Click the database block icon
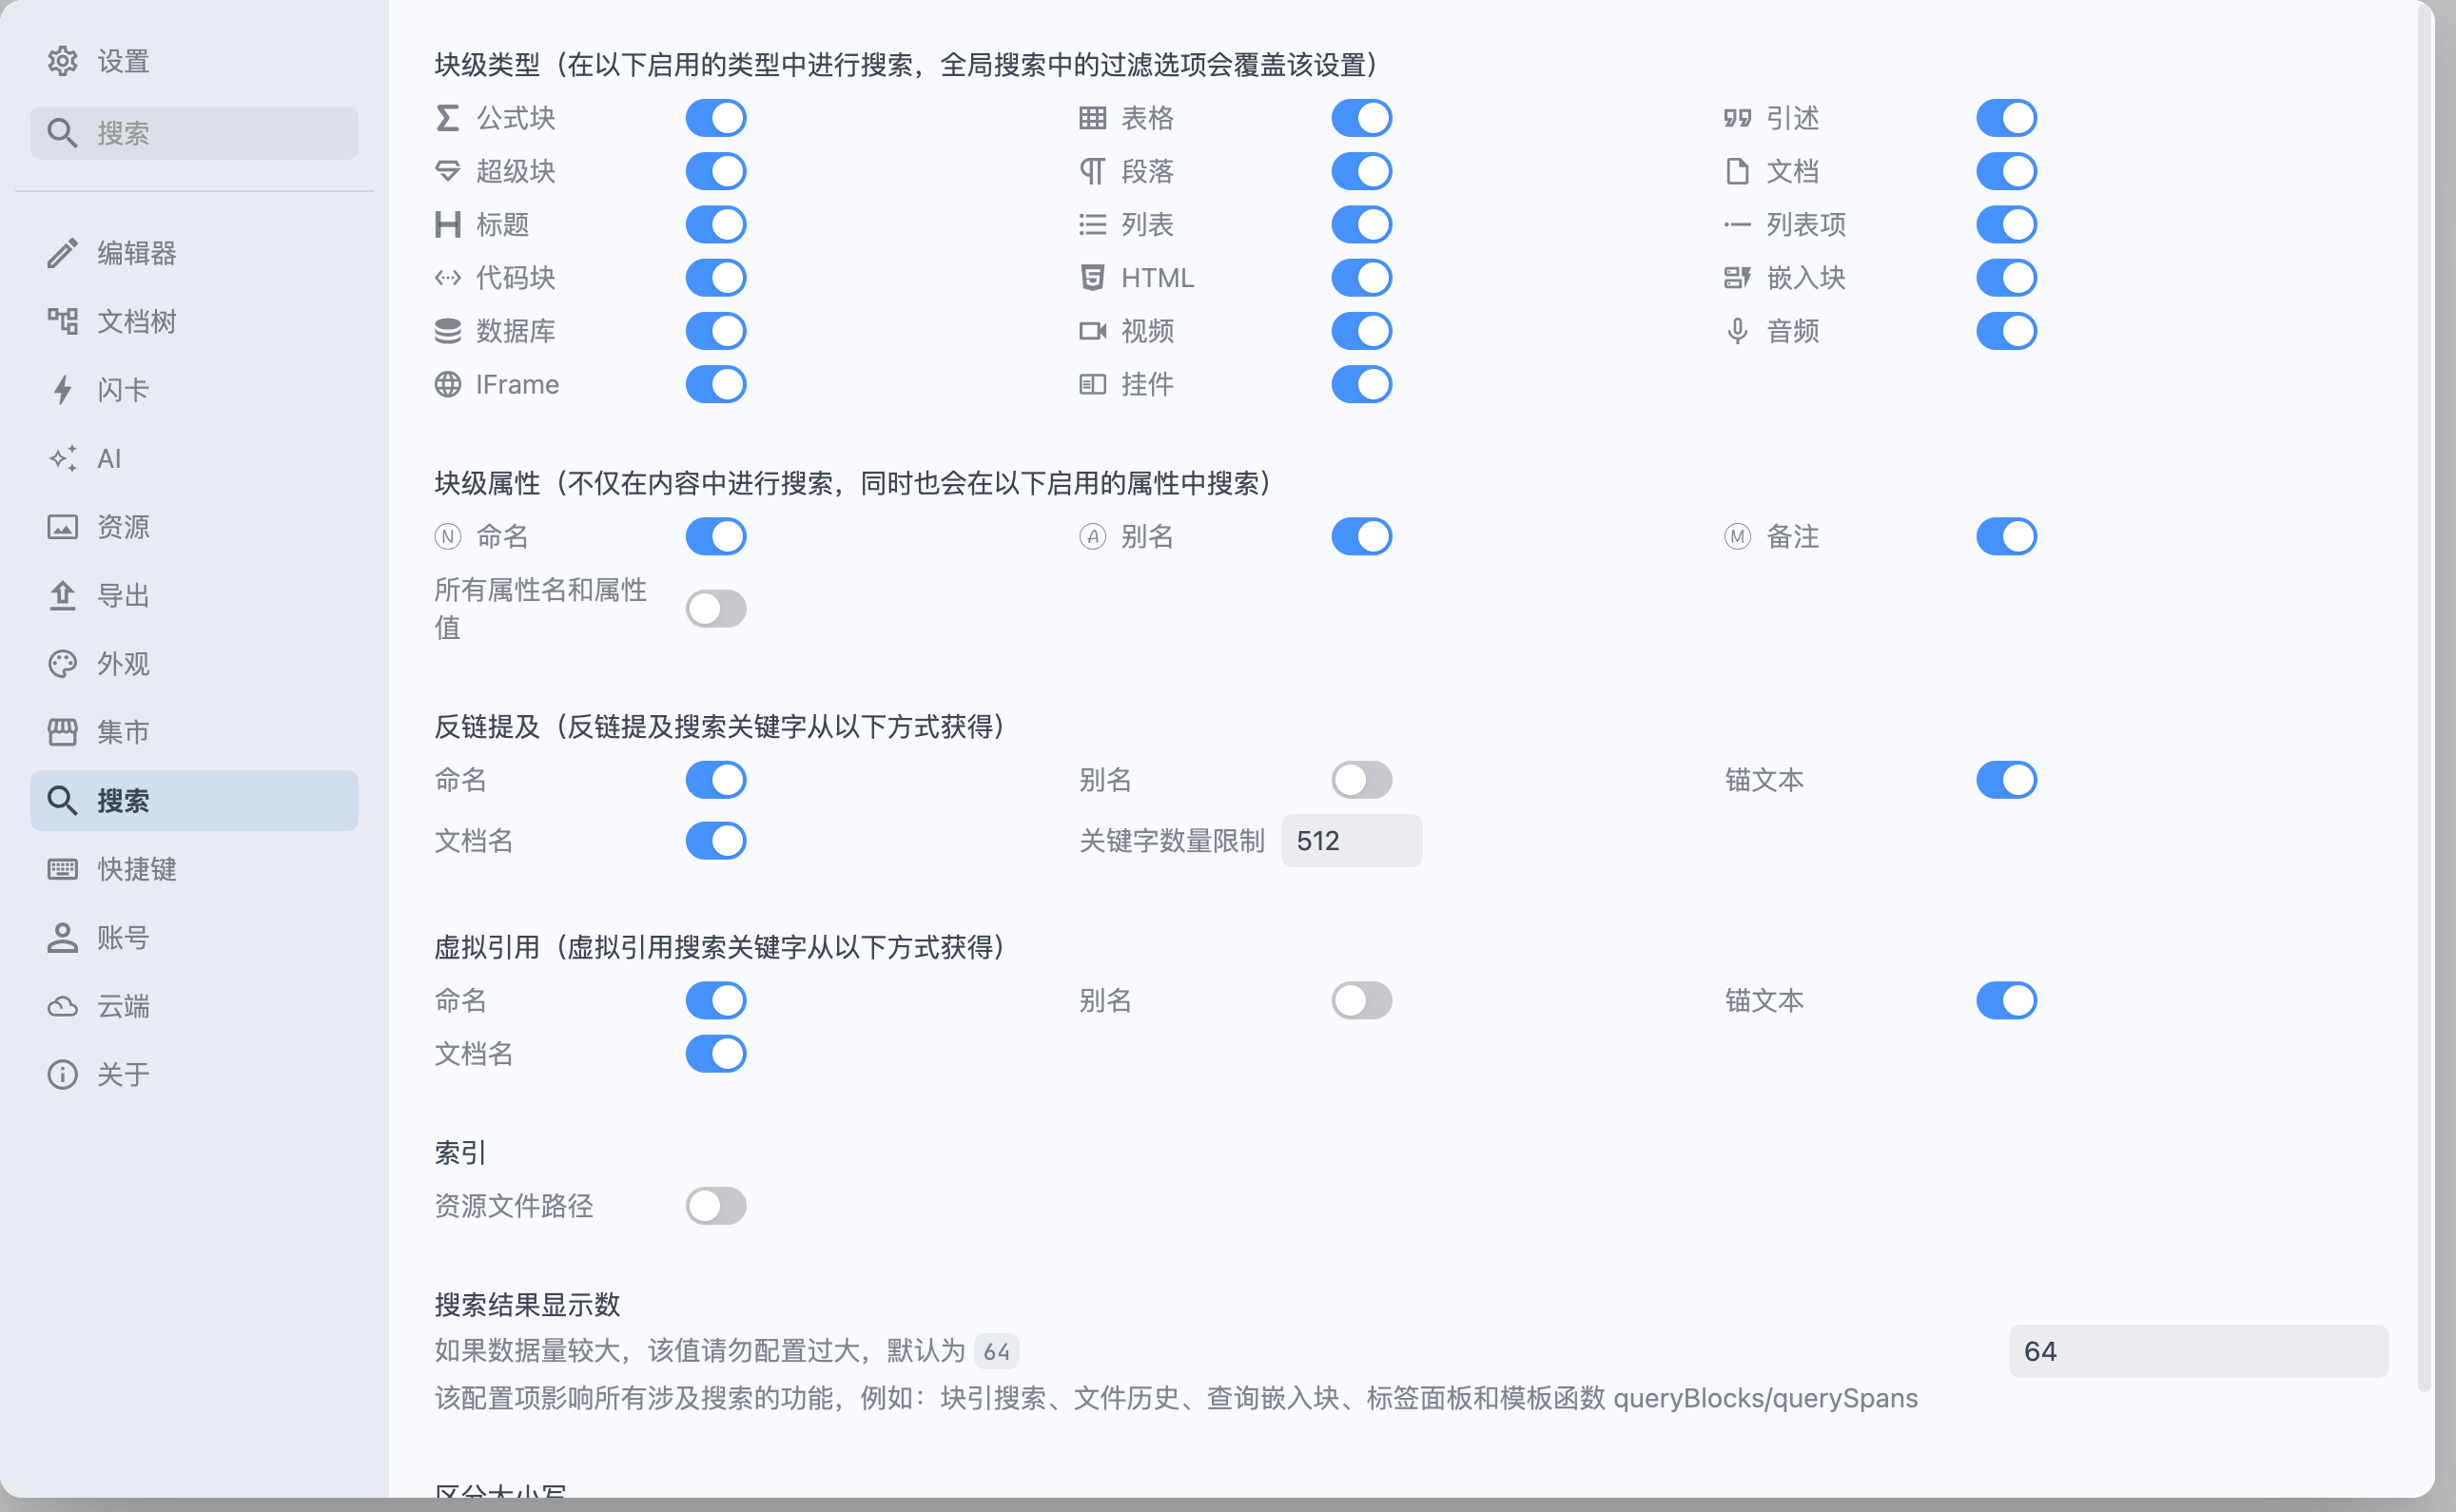 click(447, 331)
